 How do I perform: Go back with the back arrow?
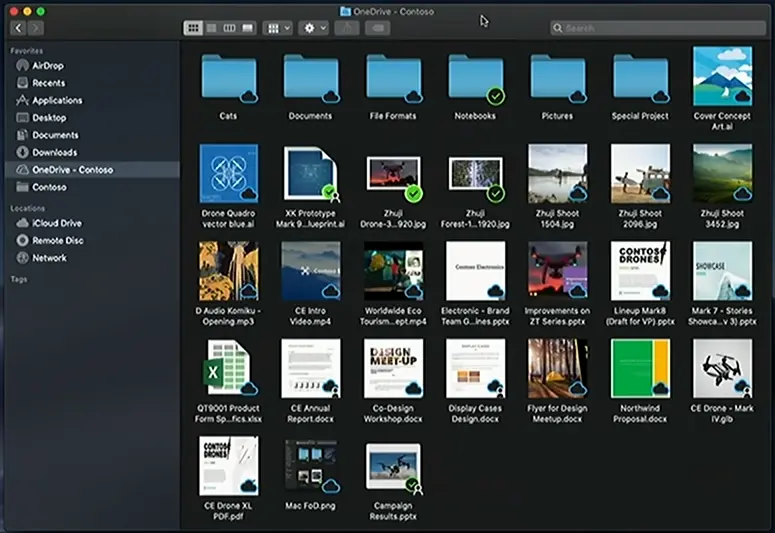[x=19, y=28]
